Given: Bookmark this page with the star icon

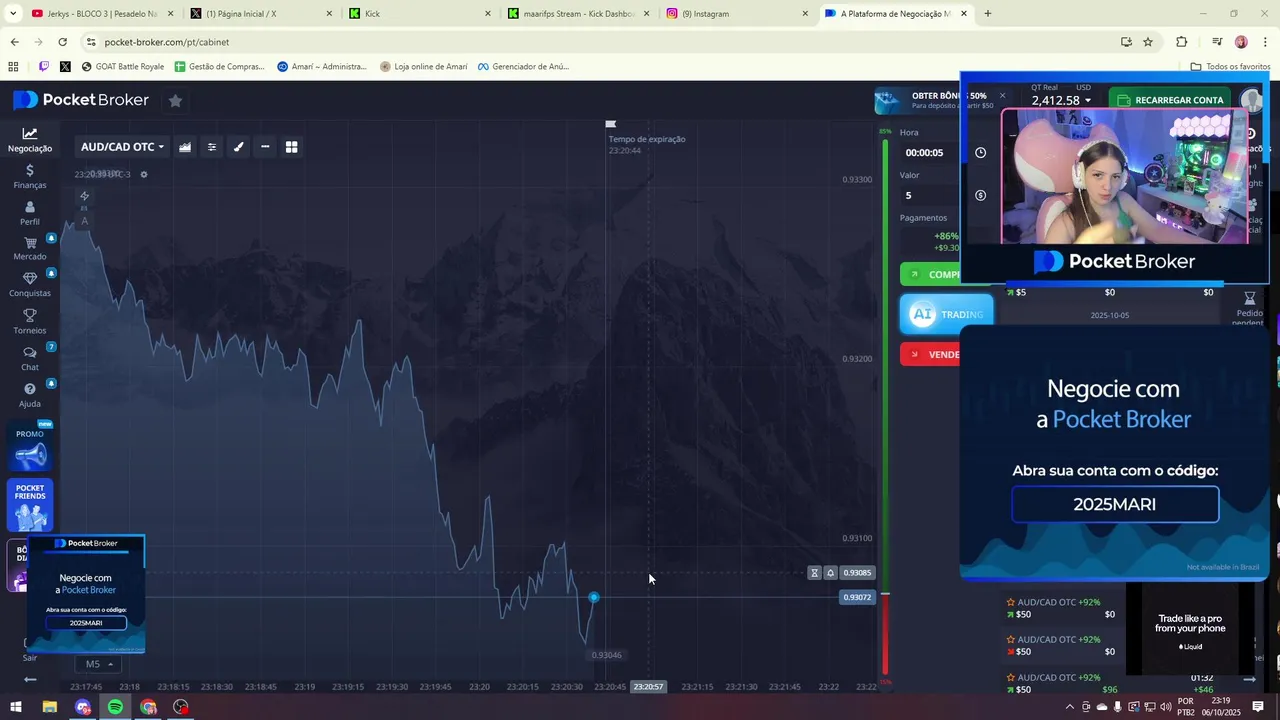Looking at the screenshot, I should click(1148, 42).
